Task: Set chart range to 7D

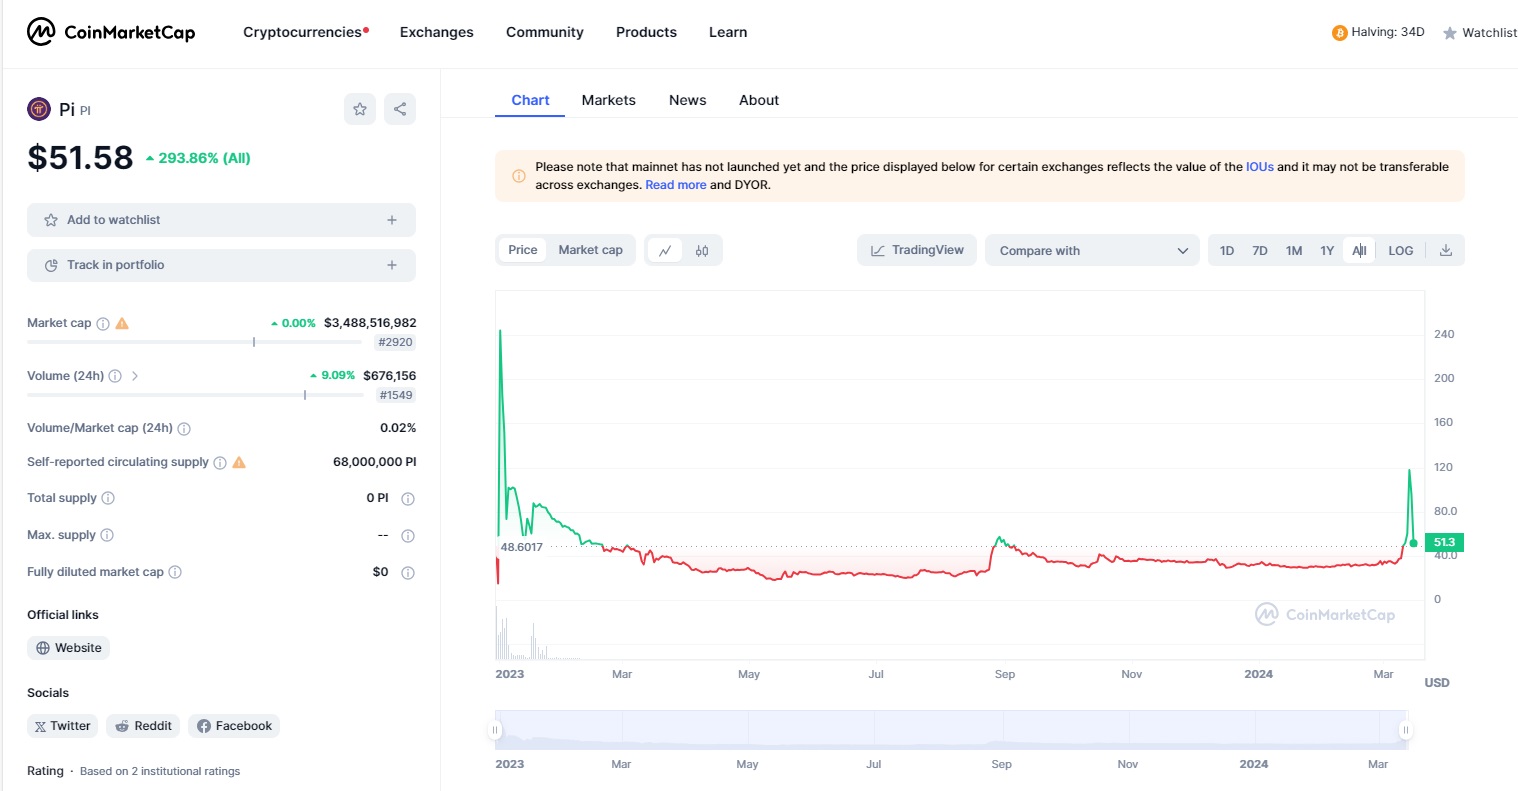Action: 1260,250
